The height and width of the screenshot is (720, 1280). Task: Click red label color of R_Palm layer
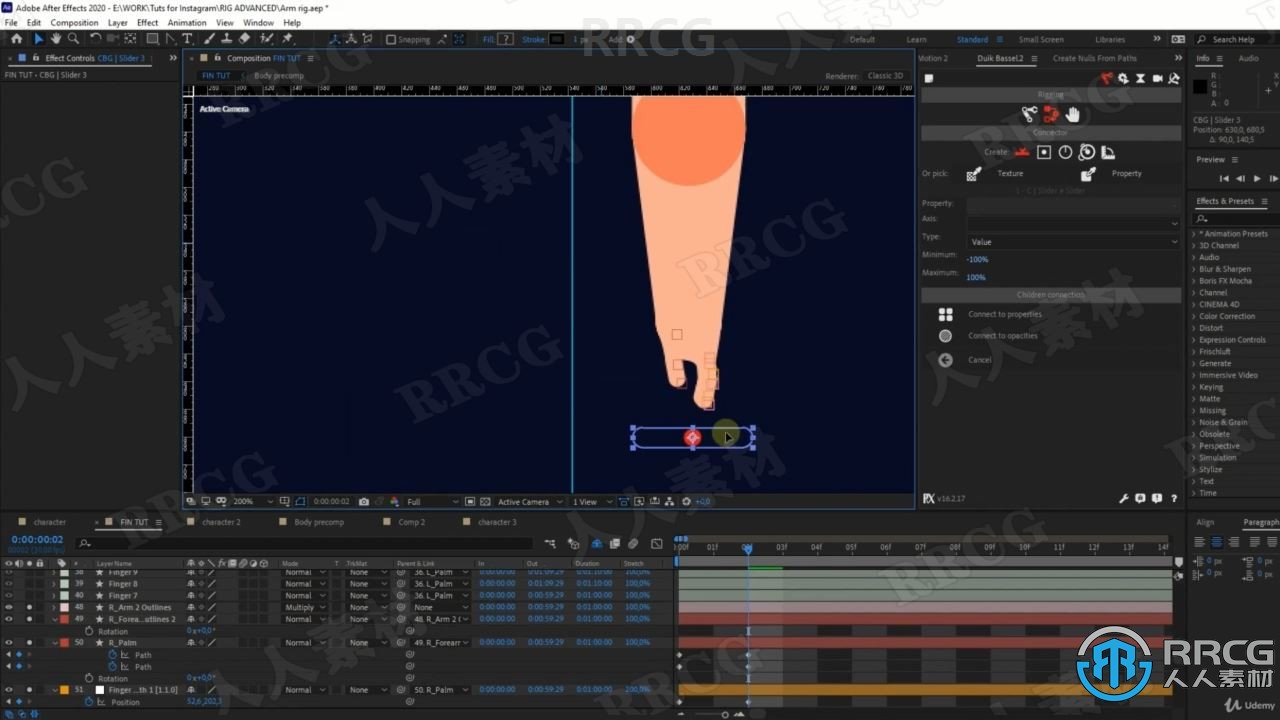click(64, 643)
